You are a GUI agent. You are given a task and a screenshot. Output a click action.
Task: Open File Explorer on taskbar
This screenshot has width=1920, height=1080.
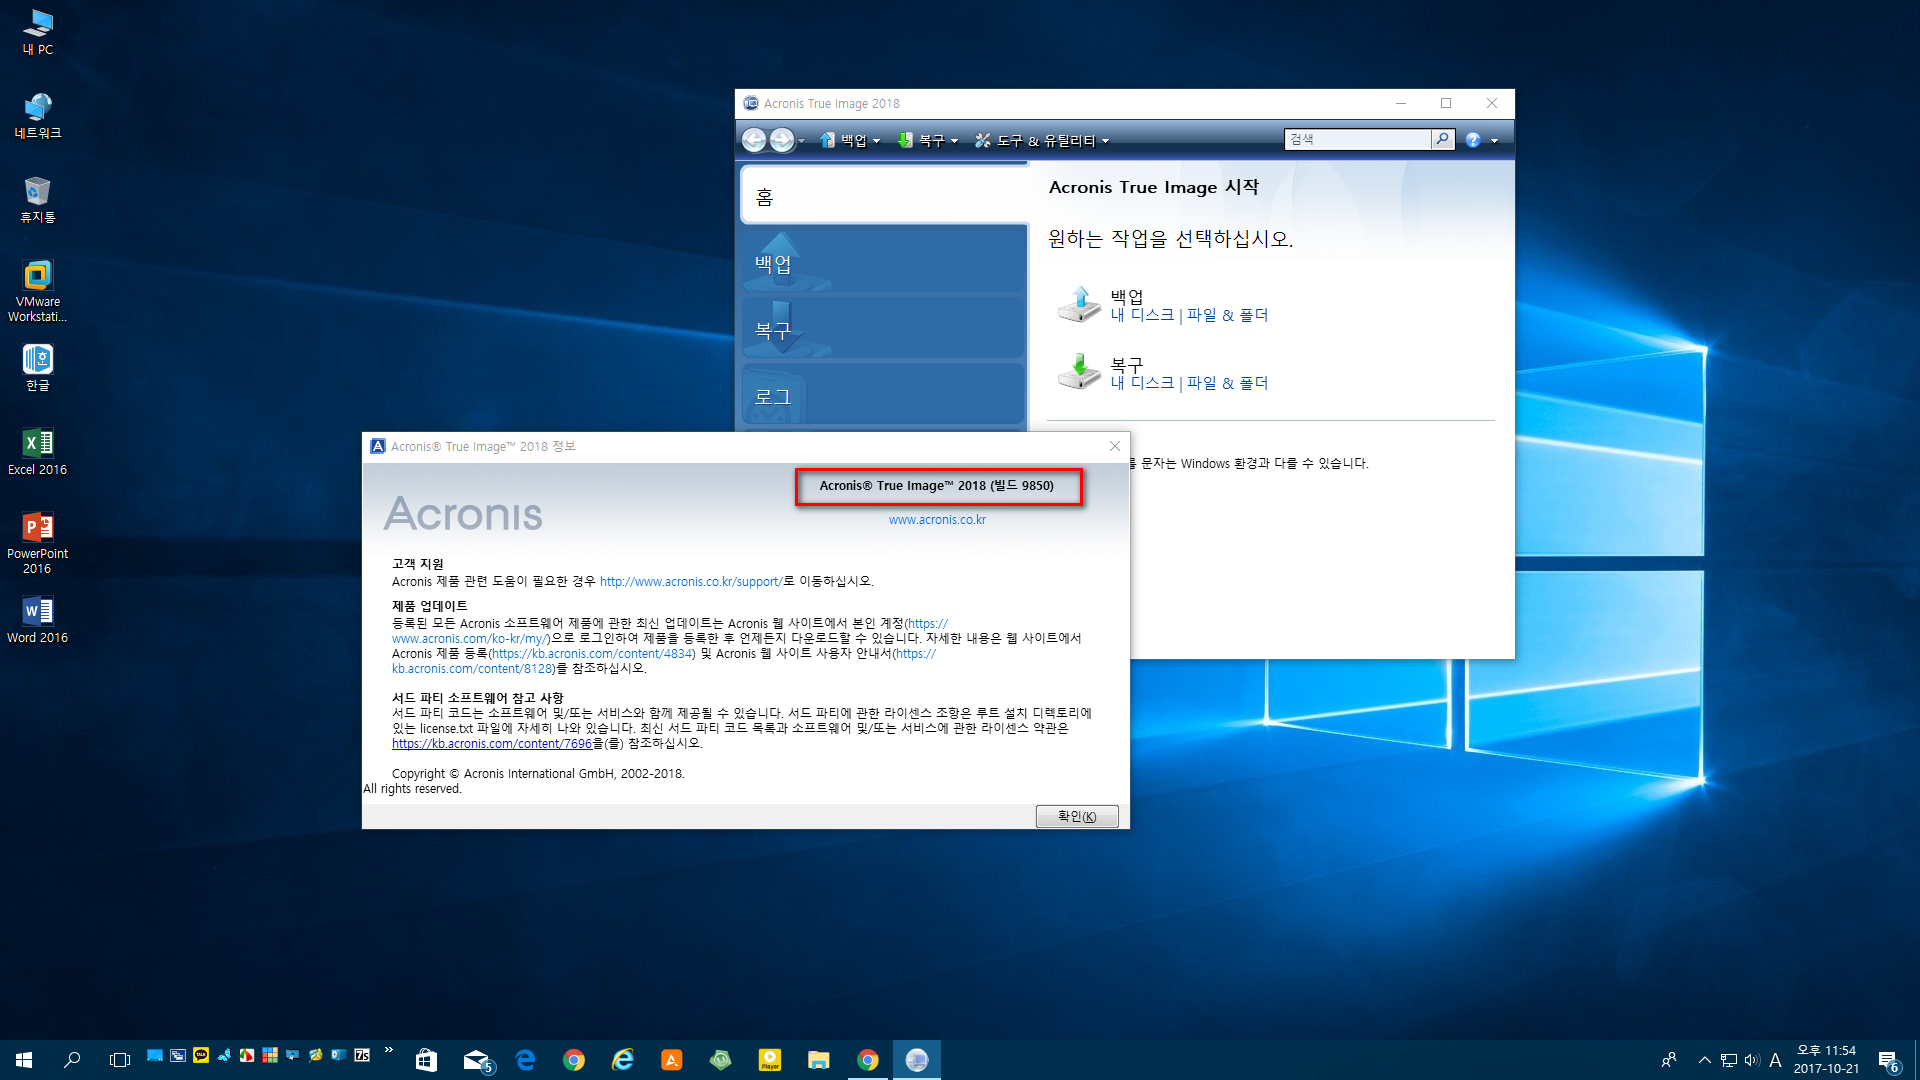click(819, 1060)
